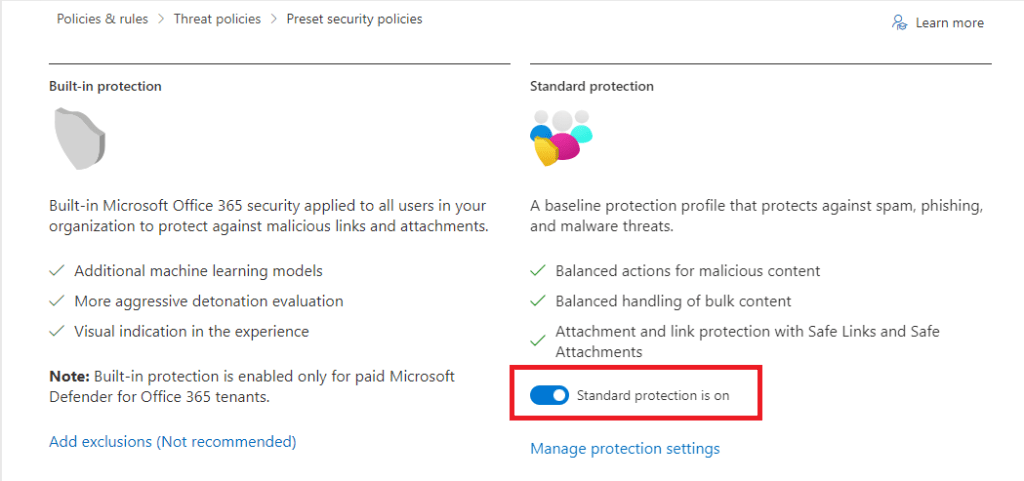Click the Standard protection people icon
The height and width of the screenshot is (481, 1024).
[559, 137]
